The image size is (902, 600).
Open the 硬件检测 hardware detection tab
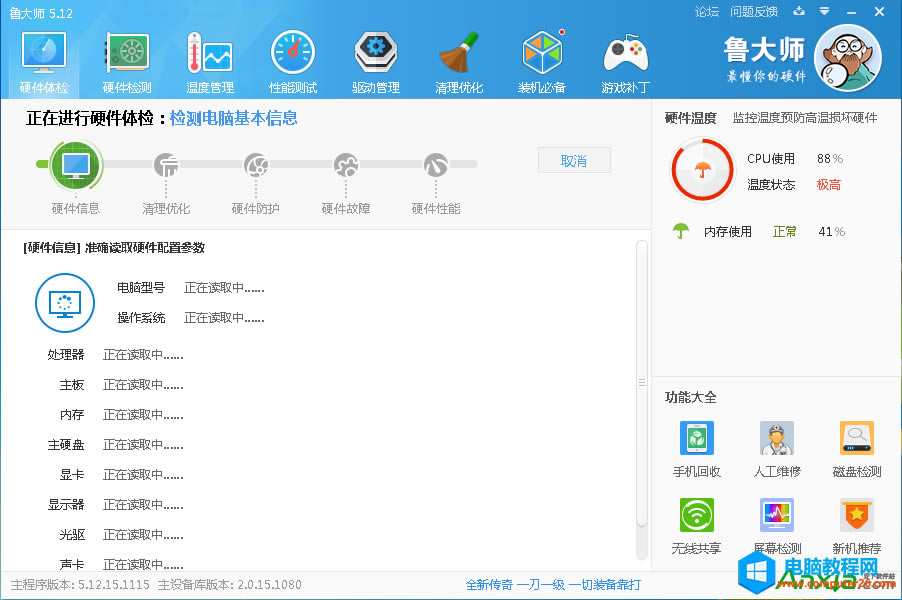point(127,60)
